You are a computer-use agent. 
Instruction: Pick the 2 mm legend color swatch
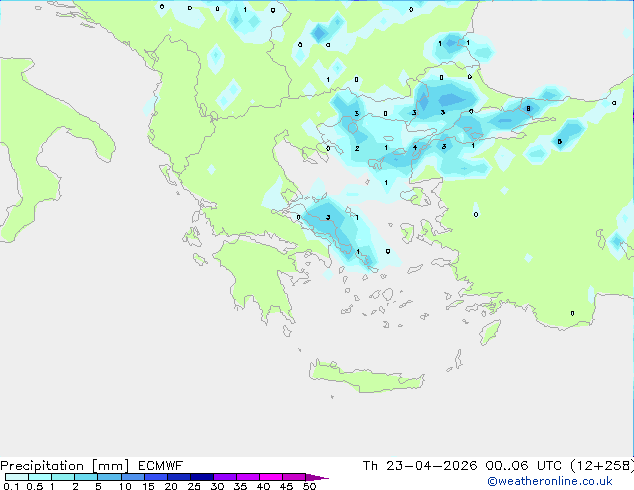click(86, 477)
